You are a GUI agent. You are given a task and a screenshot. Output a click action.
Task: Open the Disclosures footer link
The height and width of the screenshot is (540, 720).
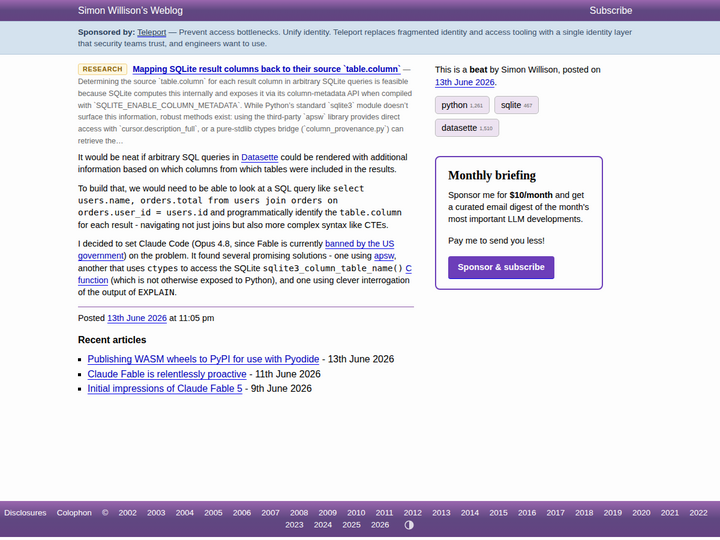tap(25, 513)
